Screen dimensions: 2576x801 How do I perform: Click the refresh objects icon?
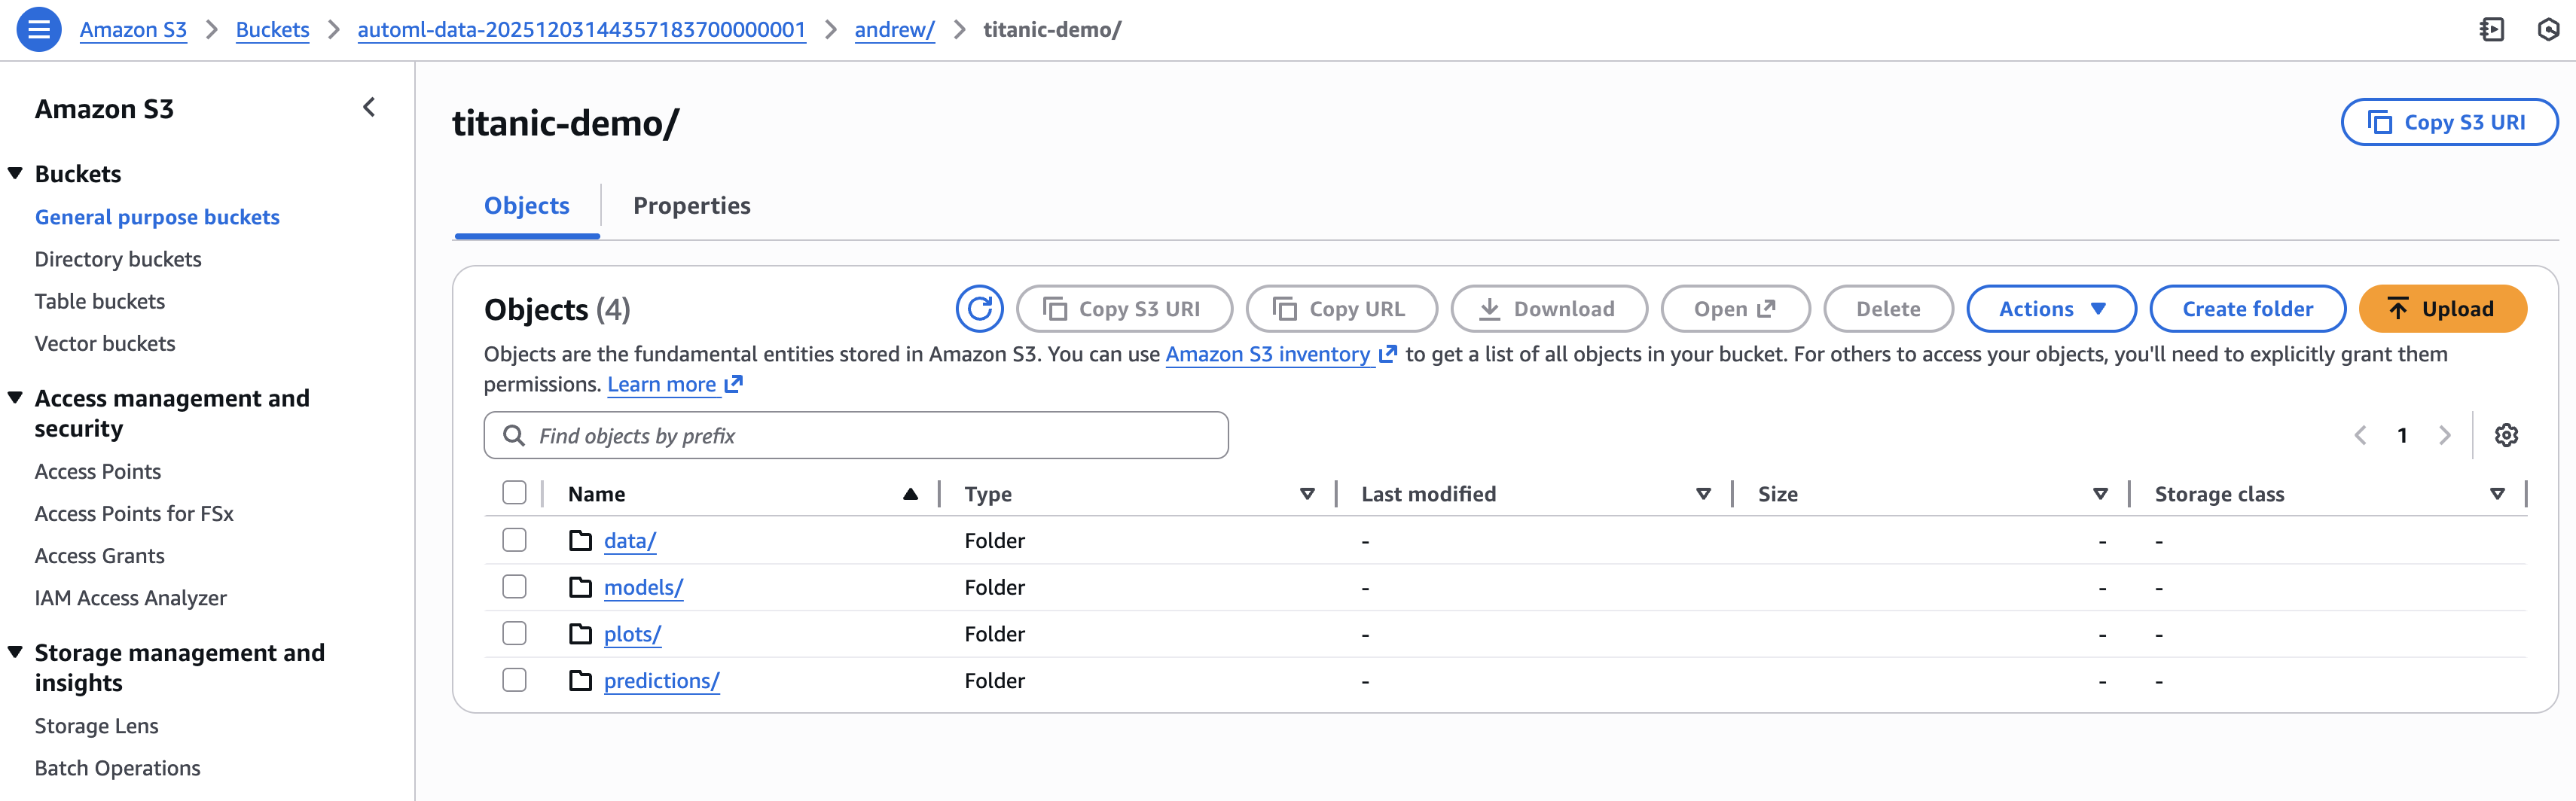(978, 309)
